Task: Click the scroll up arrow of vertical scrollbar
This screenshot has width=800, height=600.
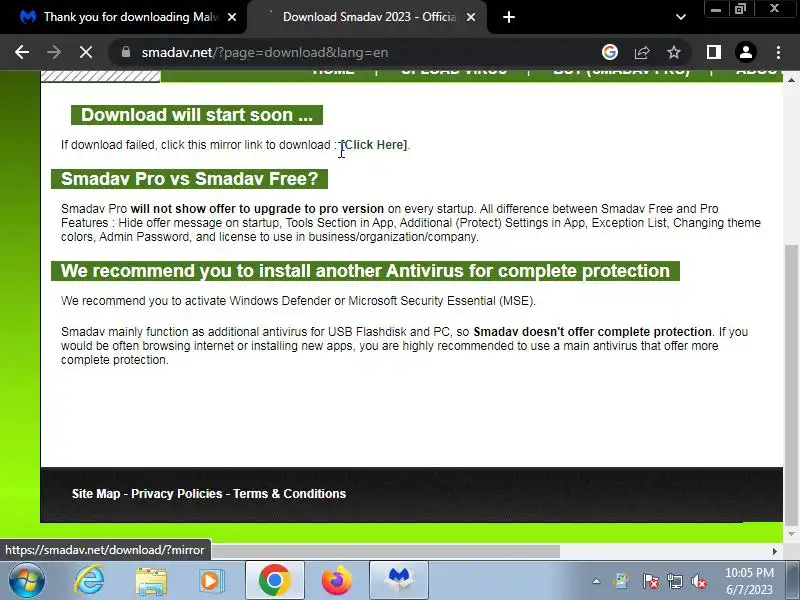Action: [791, 80]
